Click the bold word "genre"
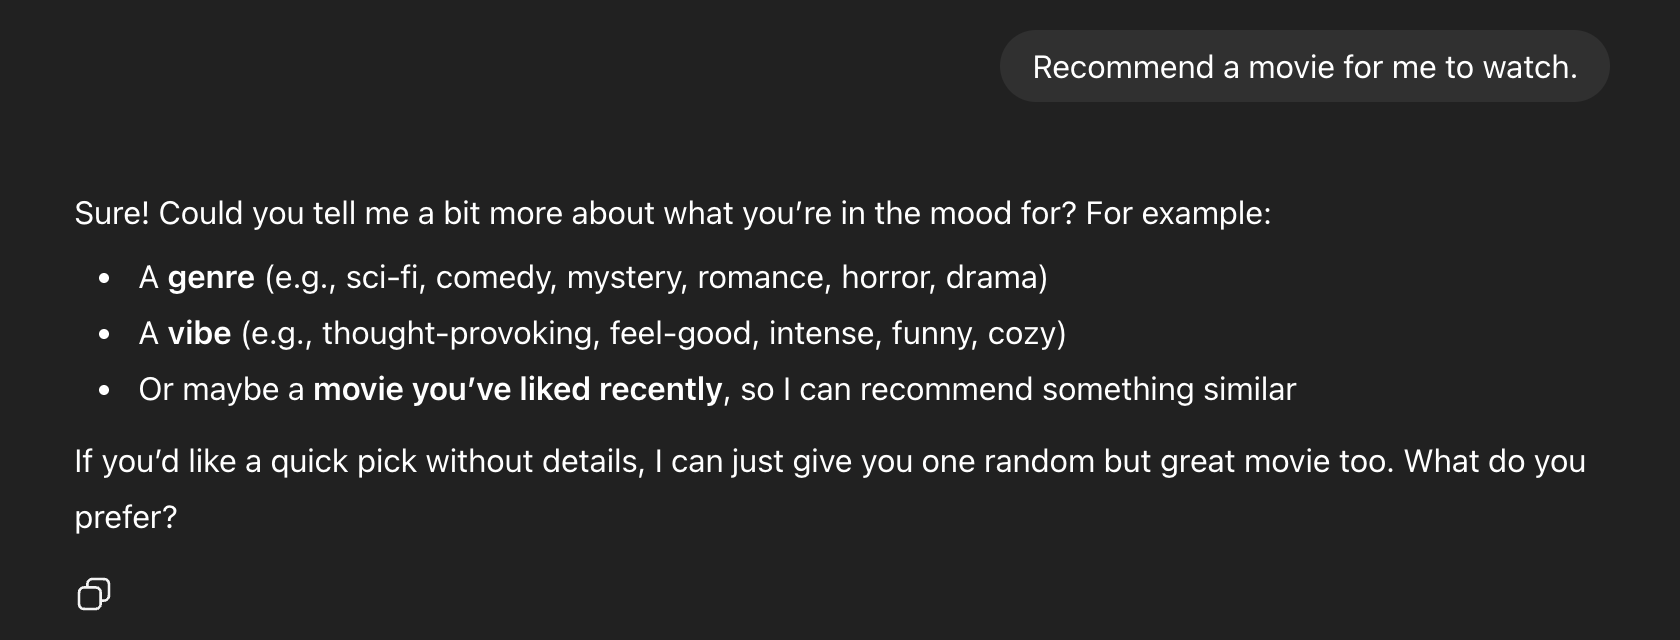This screenshot has height=640, width=1680. pyautogui.click(x=211, y=277)
